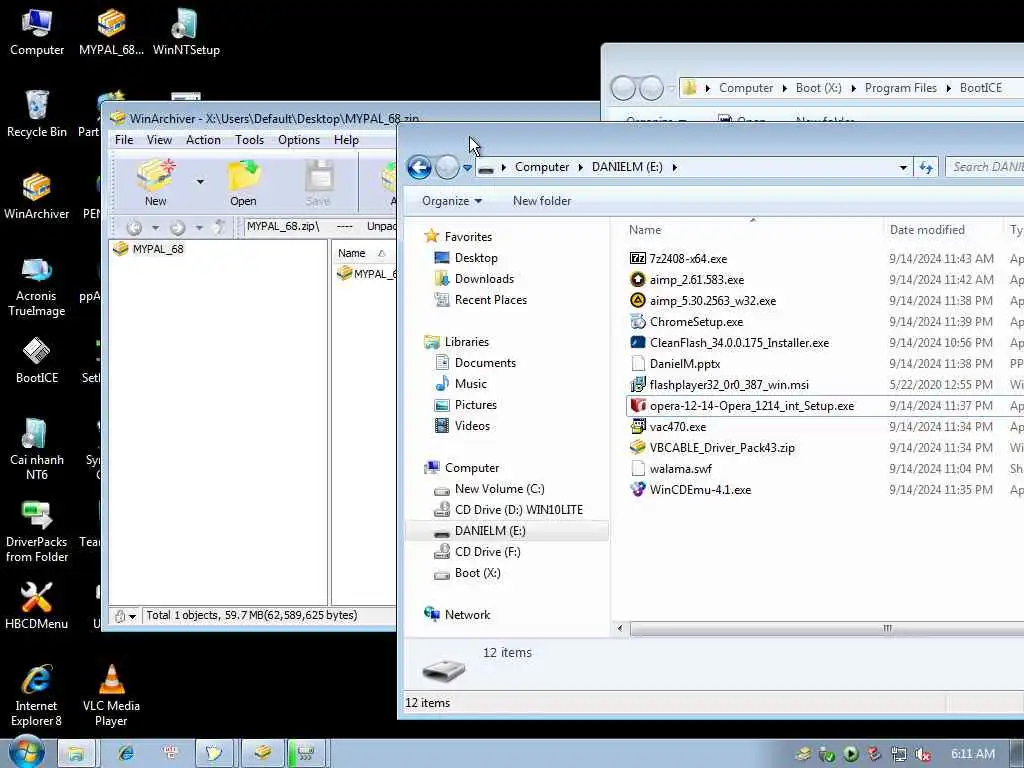Viewport: 1024px width, 768px height.
Task: Click disabled Save icon in WinArchiver
Action: pos(318,183)
